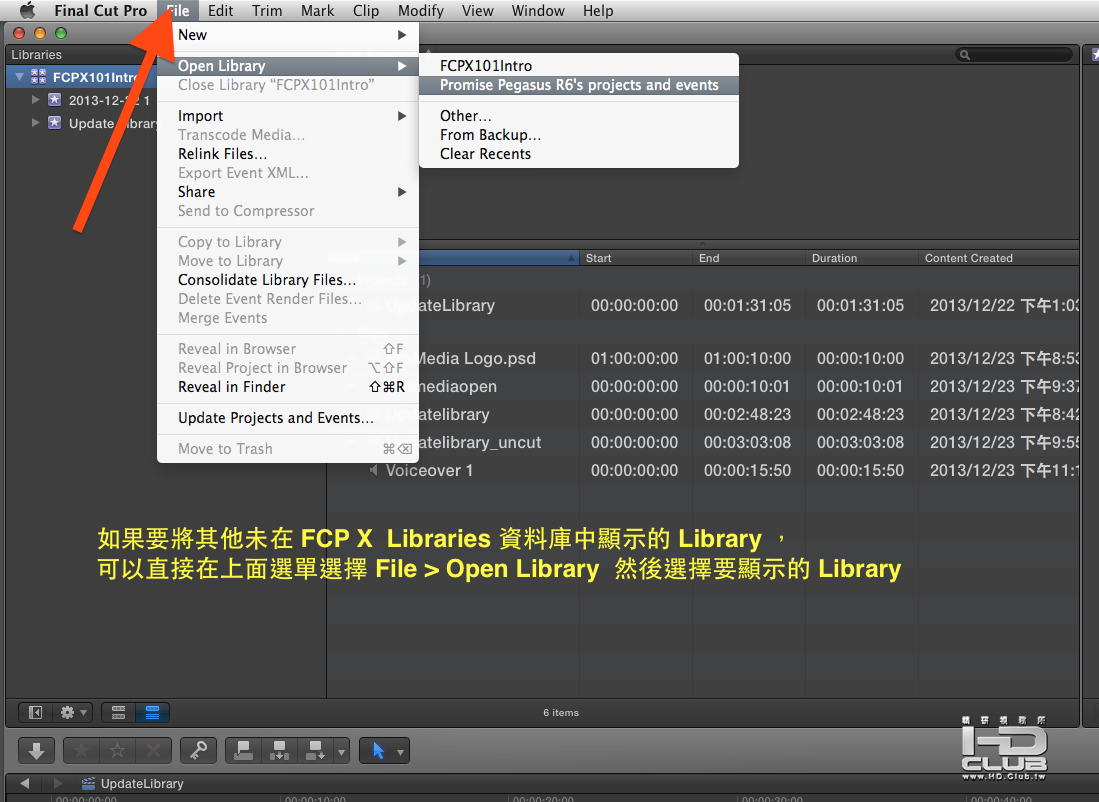1099x802 pixels.
Task: Open the Modify menu
Action: point(421,11)
